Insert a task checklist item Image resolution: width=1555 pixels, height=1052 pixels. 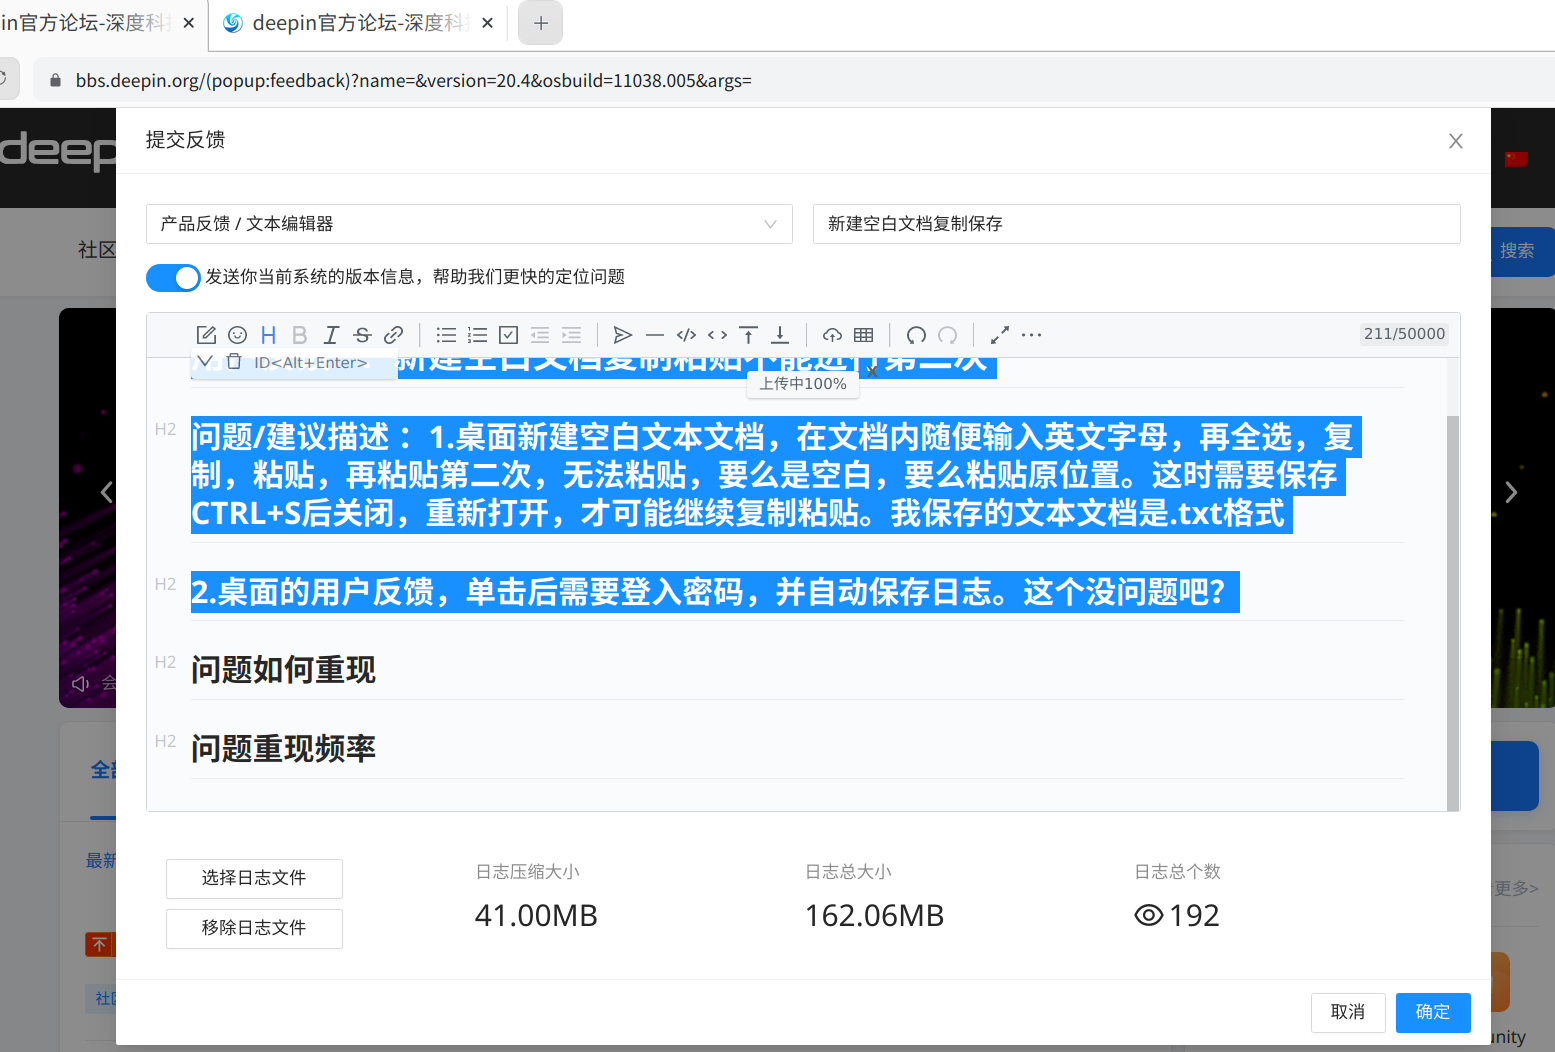click(x=508, y=335)
